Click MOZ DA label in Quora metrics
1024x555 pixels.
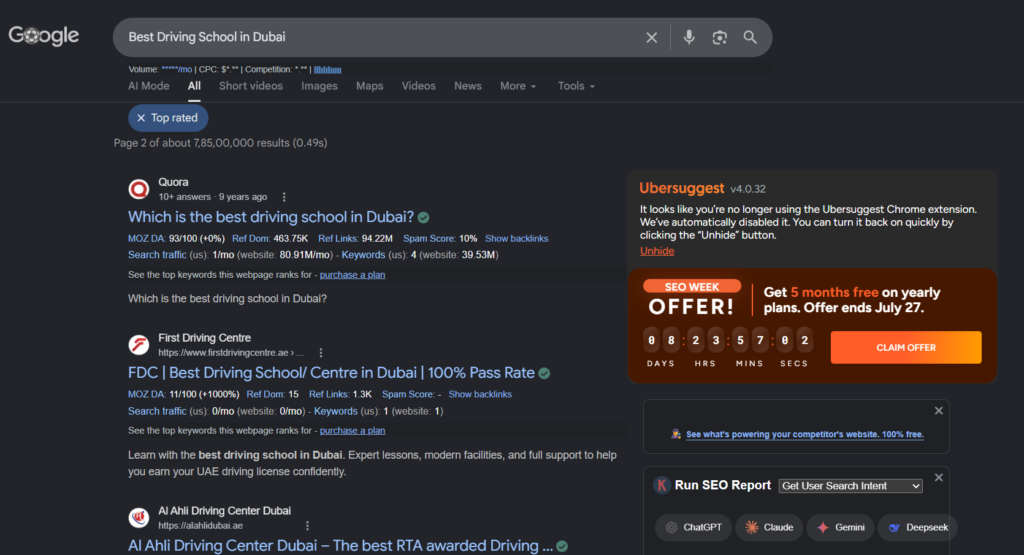[x=146, y=238]
